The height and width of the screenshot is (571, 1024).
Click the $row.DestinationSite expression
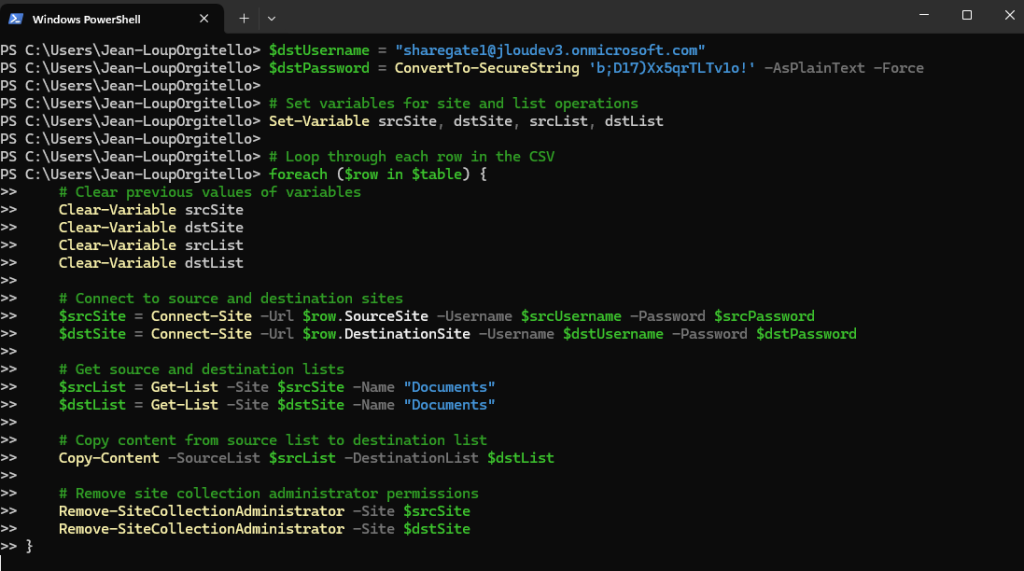[x=386, y=334]
